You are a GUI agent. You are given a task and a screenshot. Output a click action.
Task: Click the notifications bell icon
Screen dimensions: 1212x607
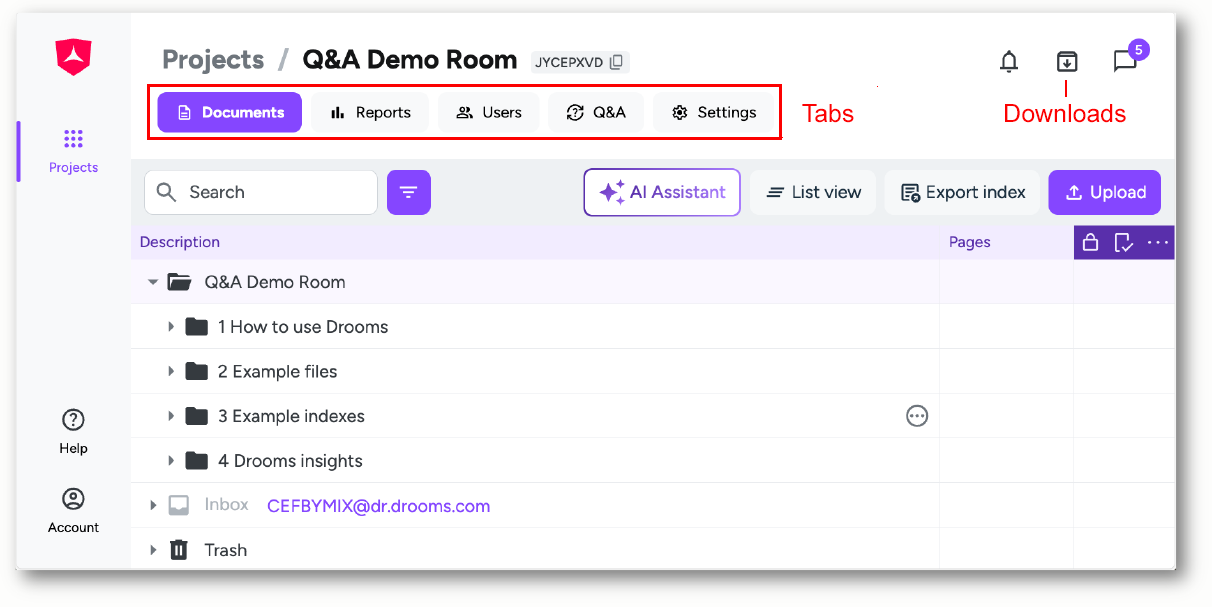click(x=1009, y=62)
